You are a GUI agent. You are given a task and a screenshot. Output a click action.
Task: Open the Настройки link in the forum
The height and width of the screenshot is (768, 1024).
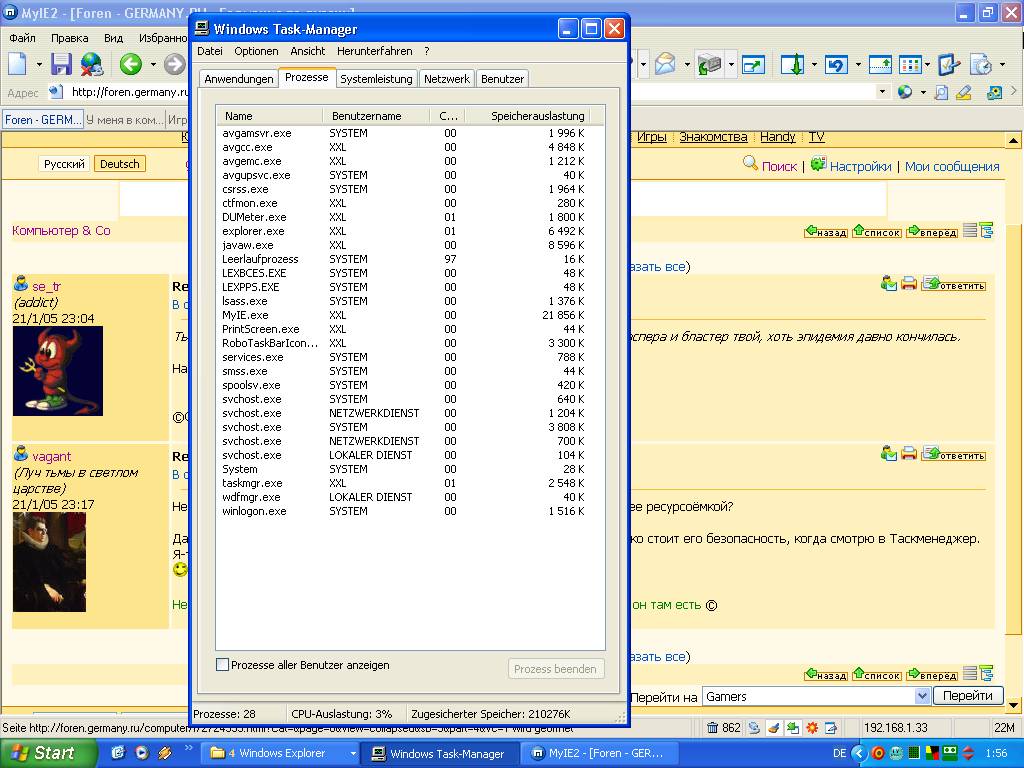(860, 167)
